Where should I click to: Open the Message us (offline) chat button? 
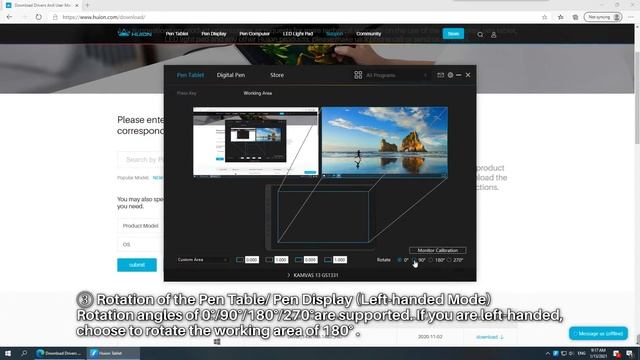tap(598, 333)
